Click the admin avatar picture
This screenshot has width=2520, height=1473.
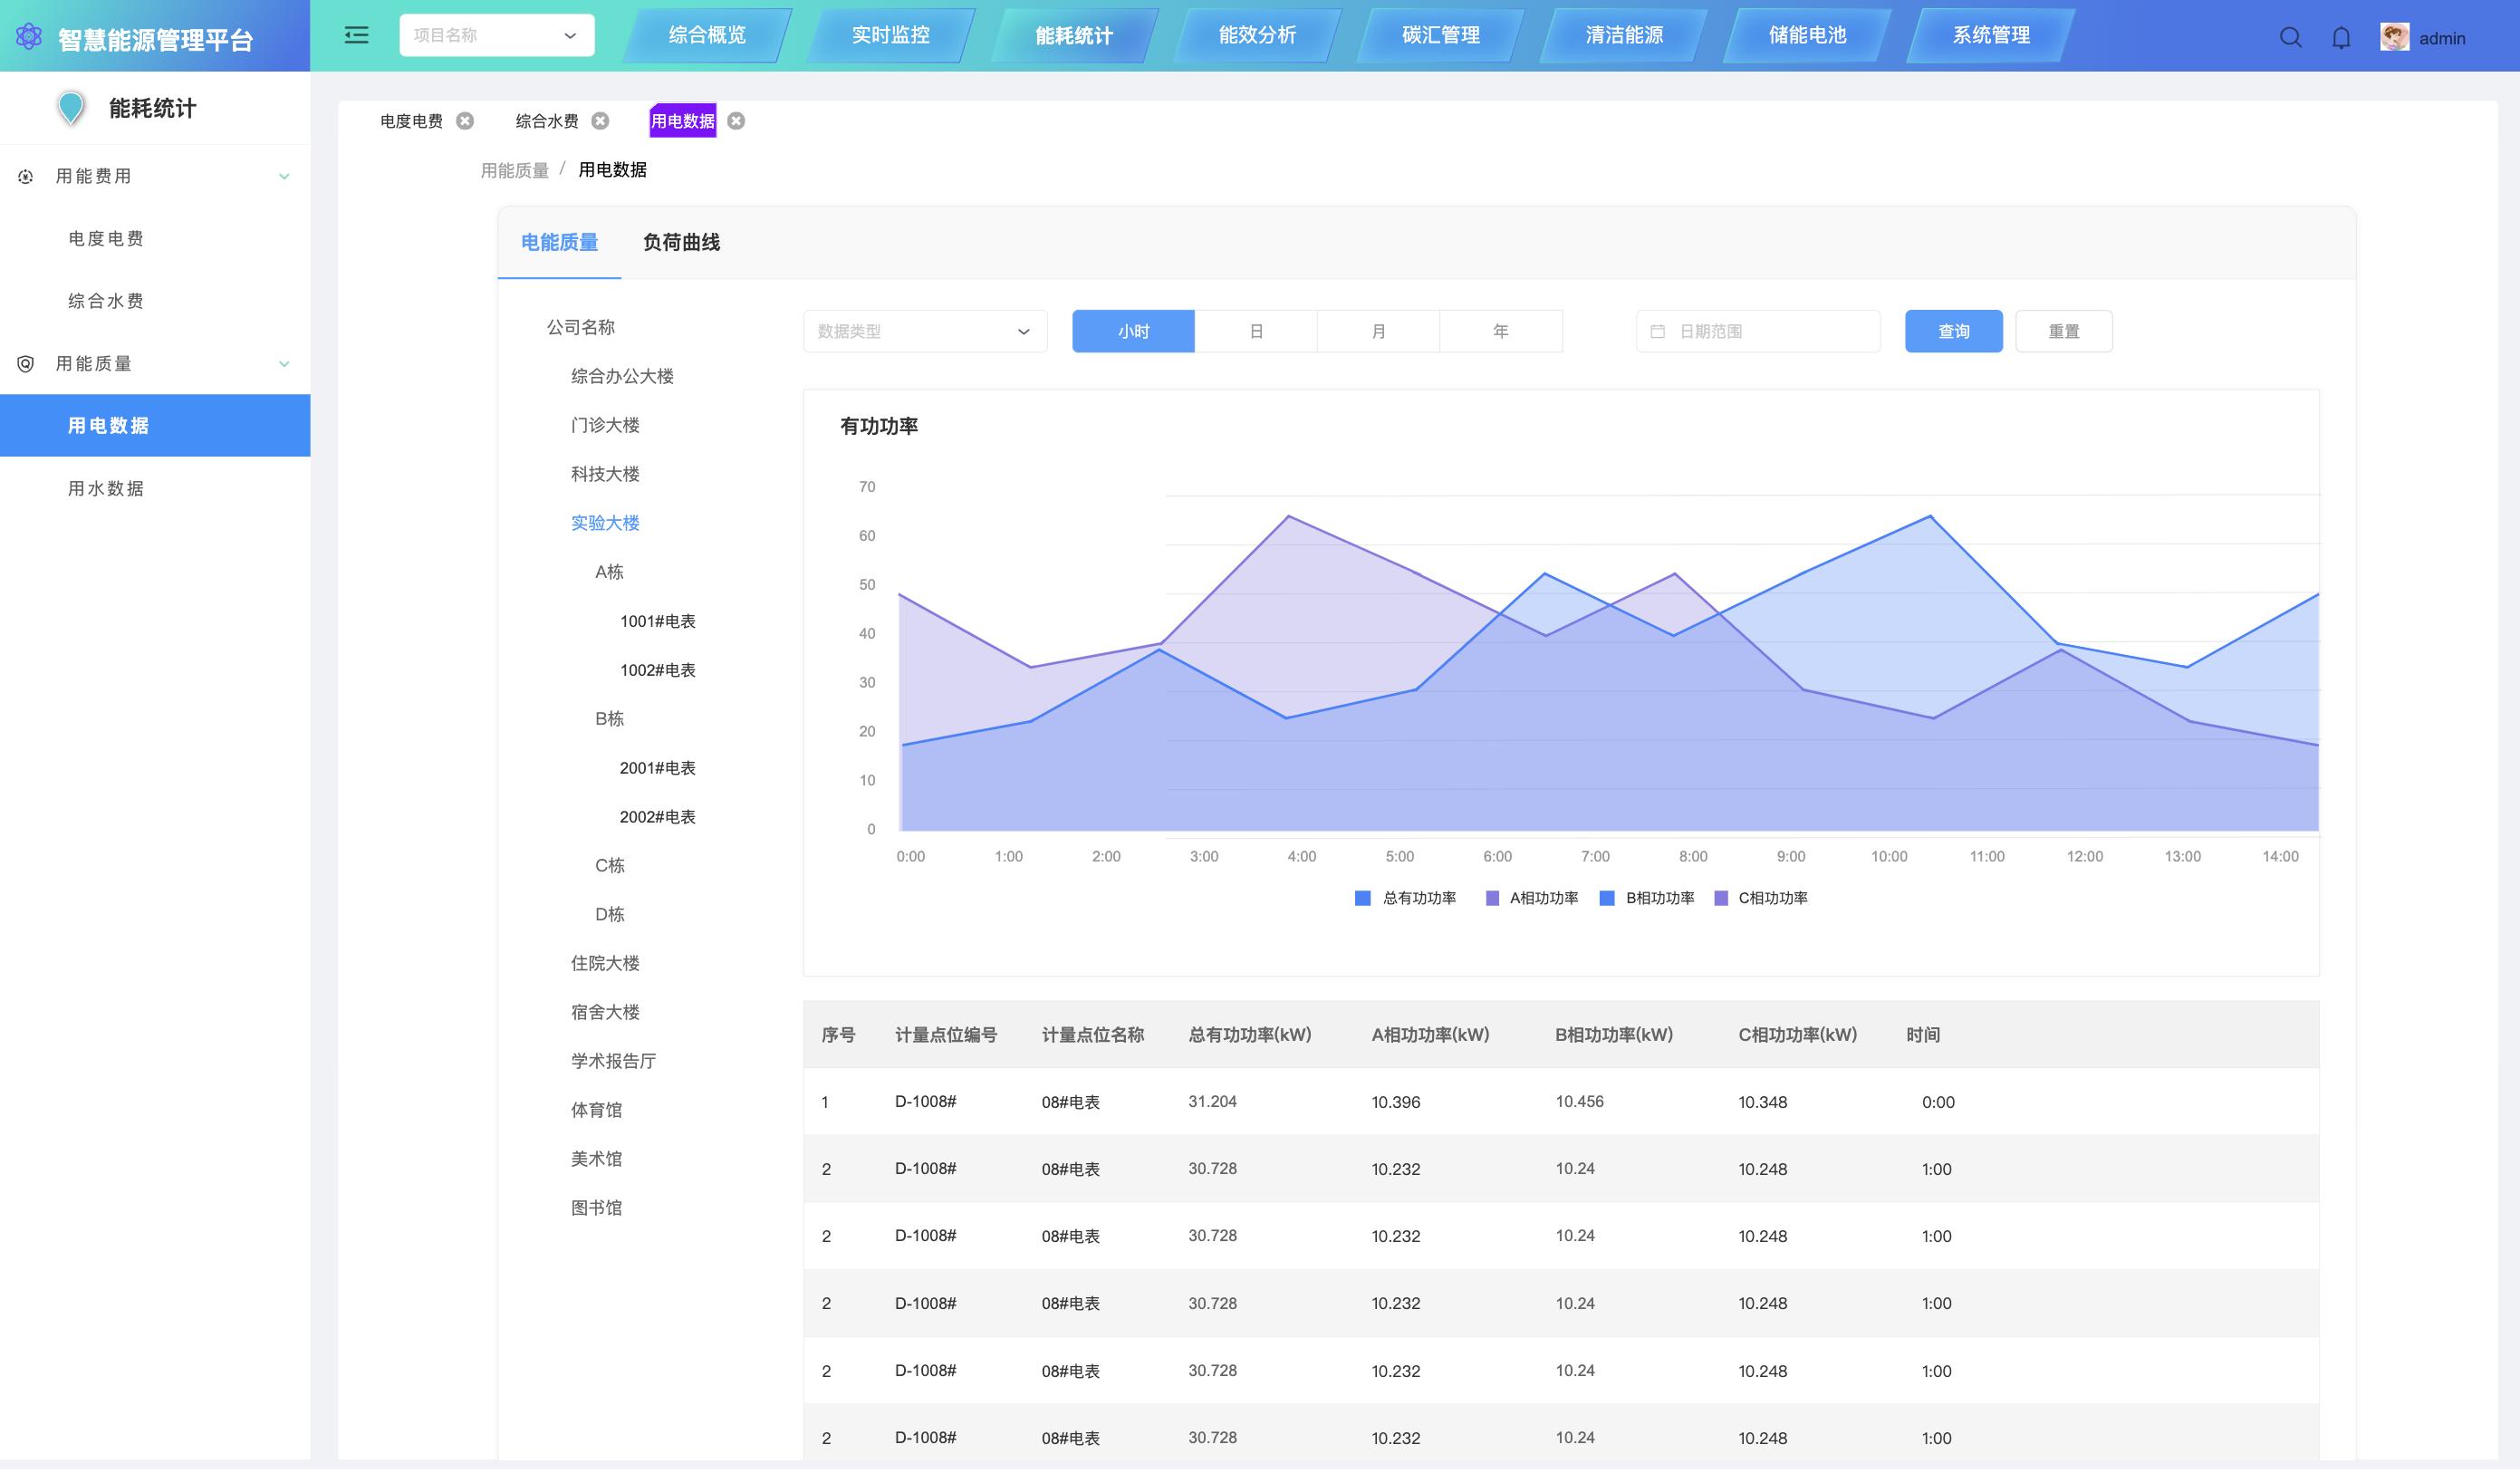(x=2394, y=38)
